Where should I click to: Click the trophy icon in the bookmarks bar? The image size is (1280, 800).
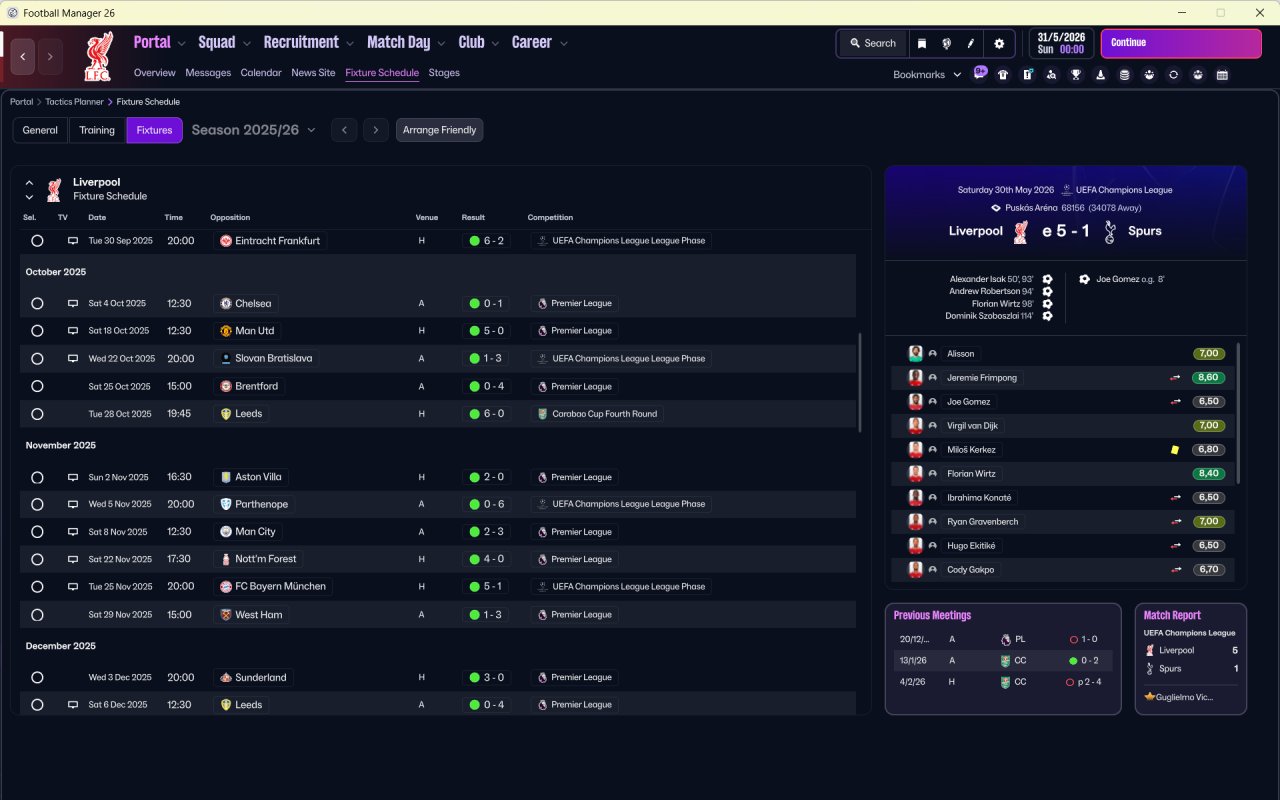coord(1076,75)
